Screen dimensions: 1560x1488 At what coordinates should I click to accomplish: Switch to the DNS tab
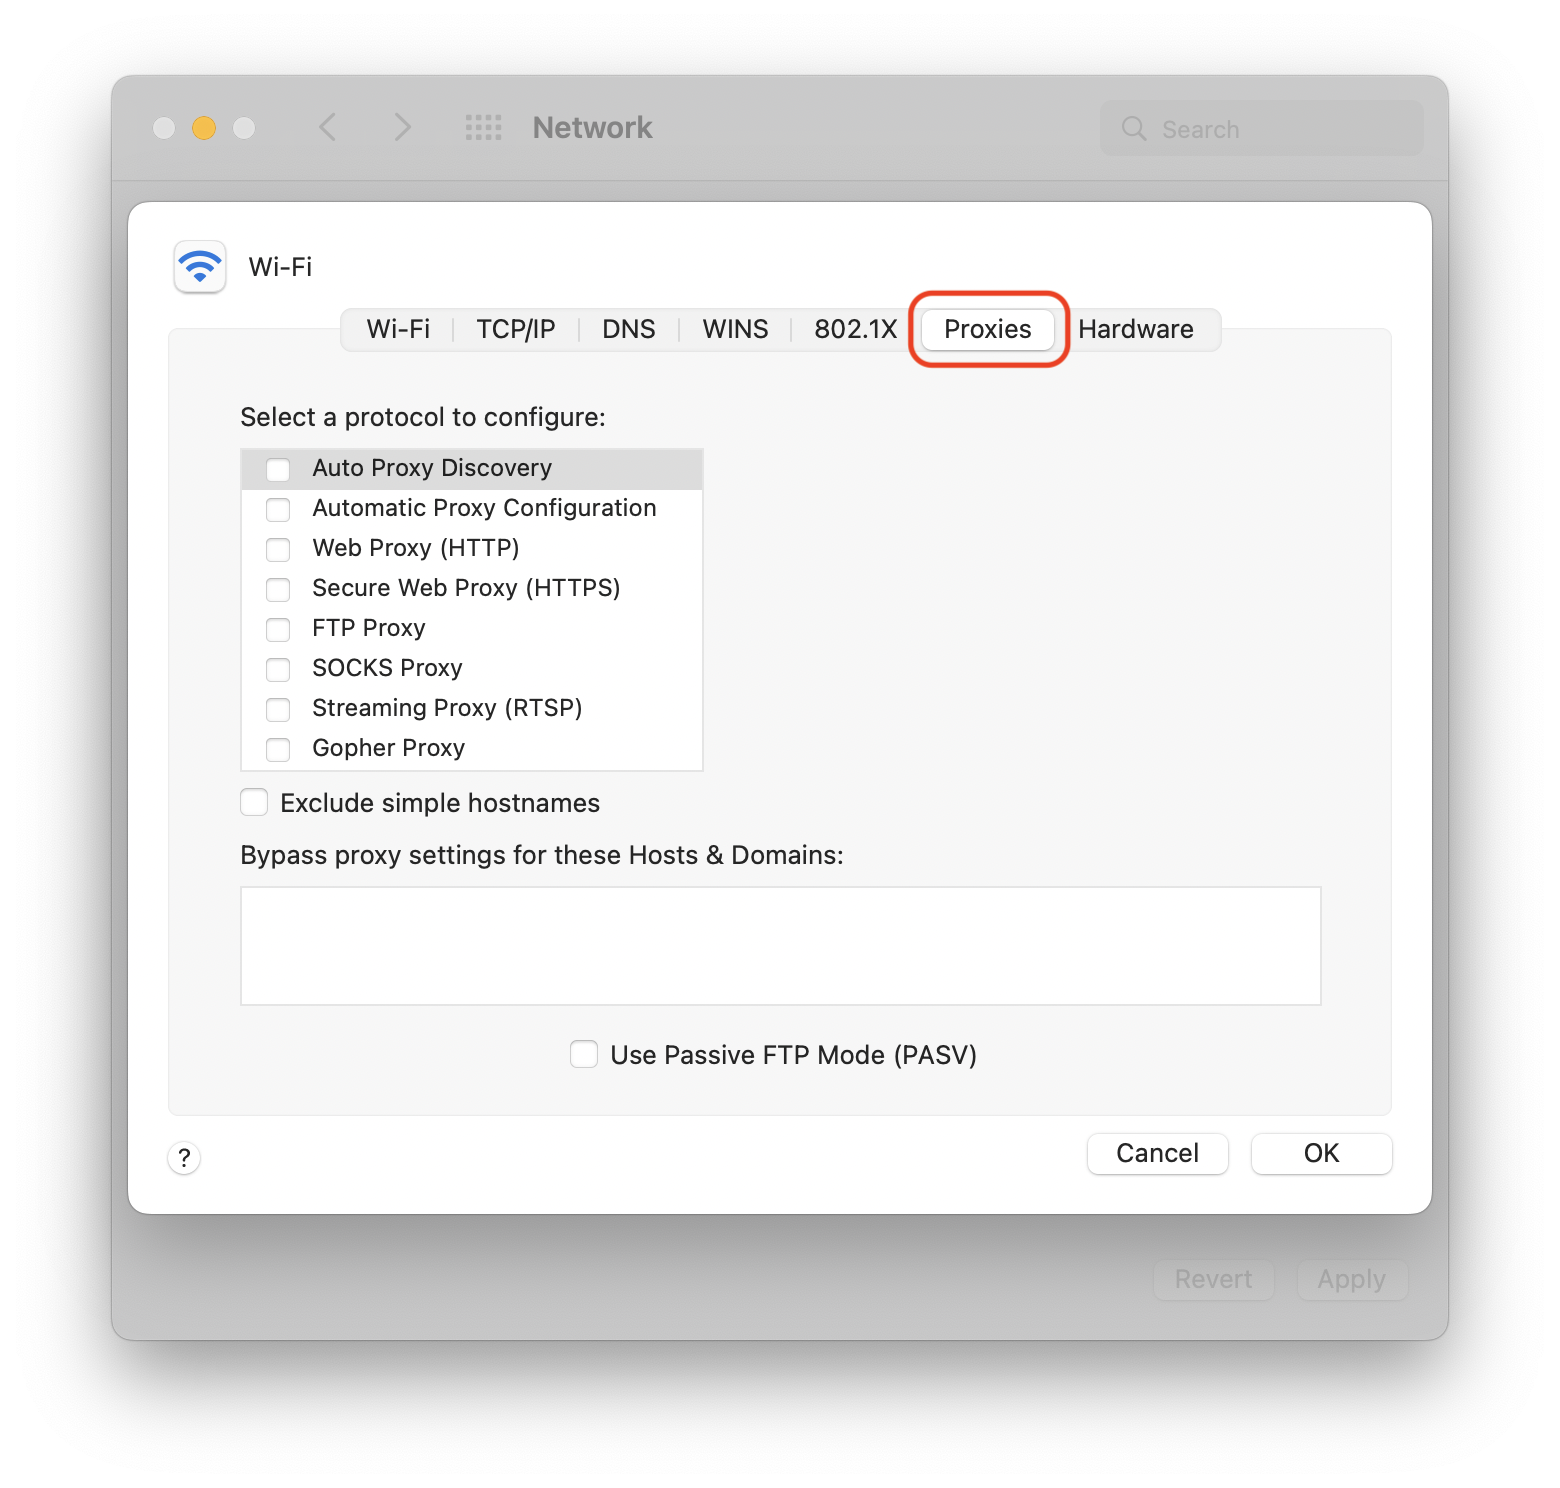[x=629, y=329]
